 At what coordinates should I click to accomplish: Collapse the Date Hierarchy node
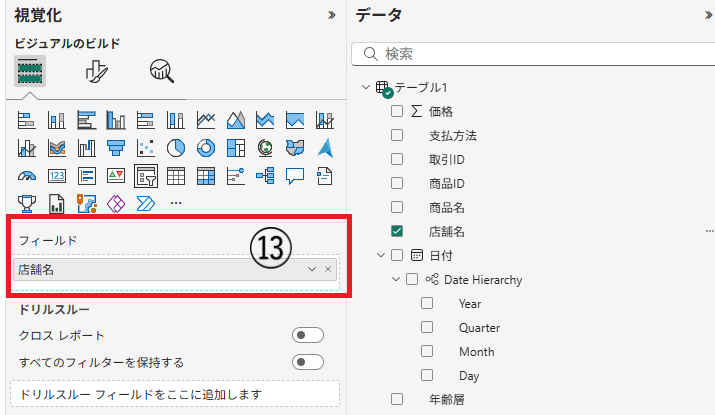[x=396, y=280]
